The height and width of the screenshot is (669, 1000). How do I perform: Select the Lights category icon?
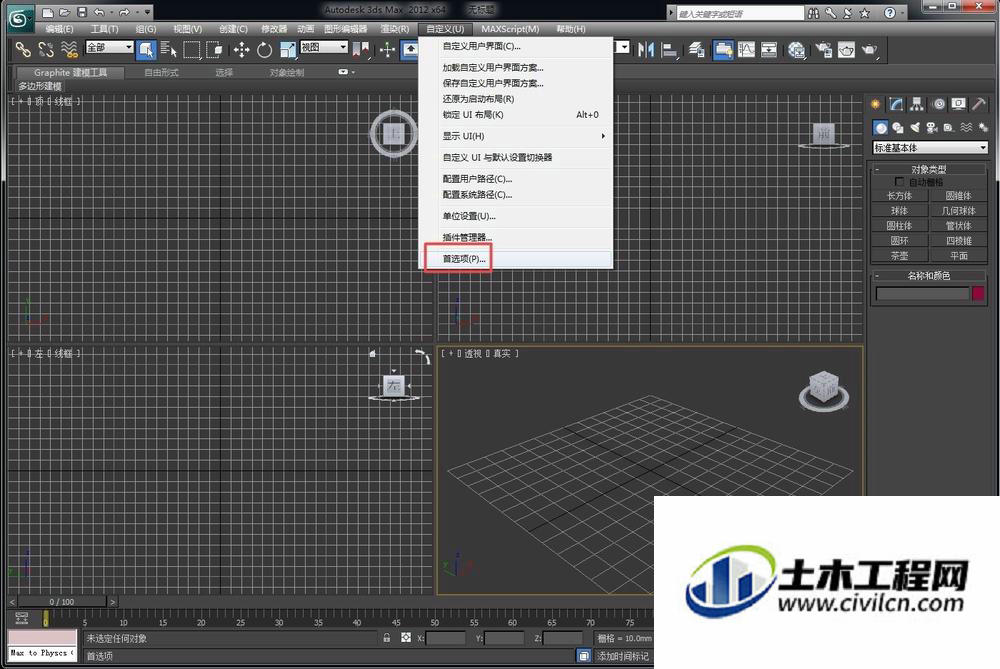[x=915, y=128]
